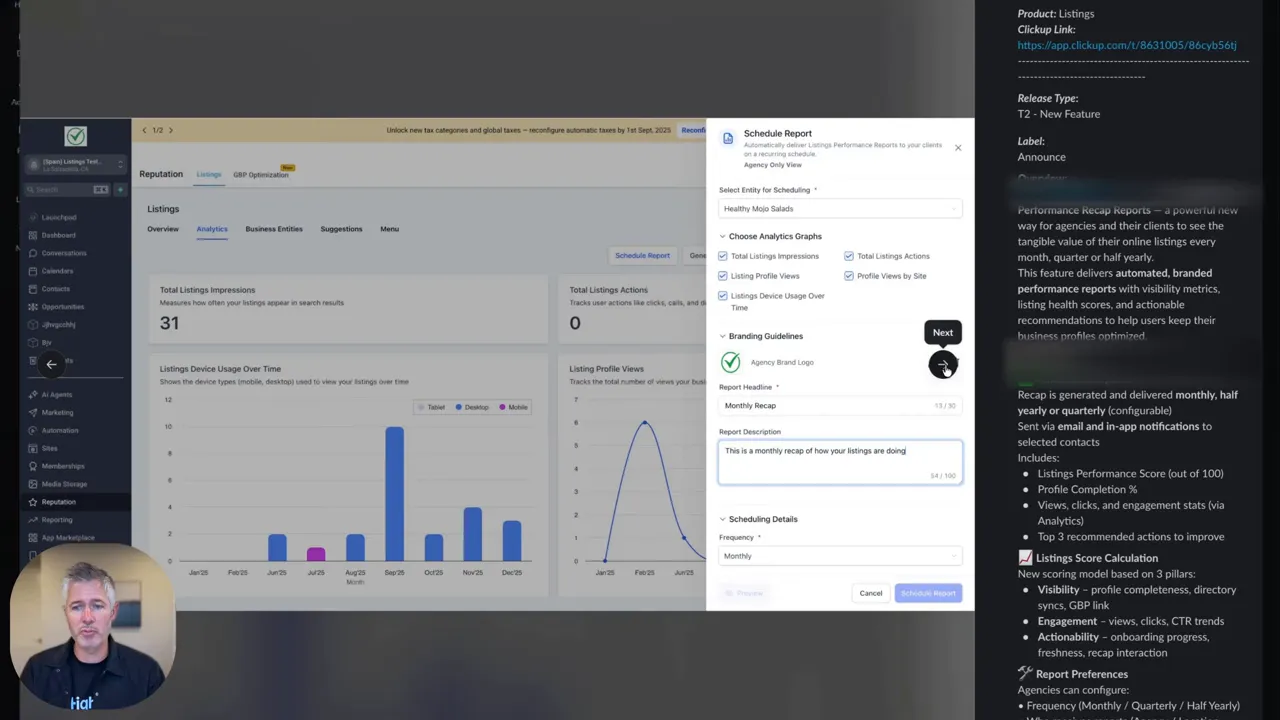
Task: Edit the Report Description text field
Action: click(x=840, y=462)
